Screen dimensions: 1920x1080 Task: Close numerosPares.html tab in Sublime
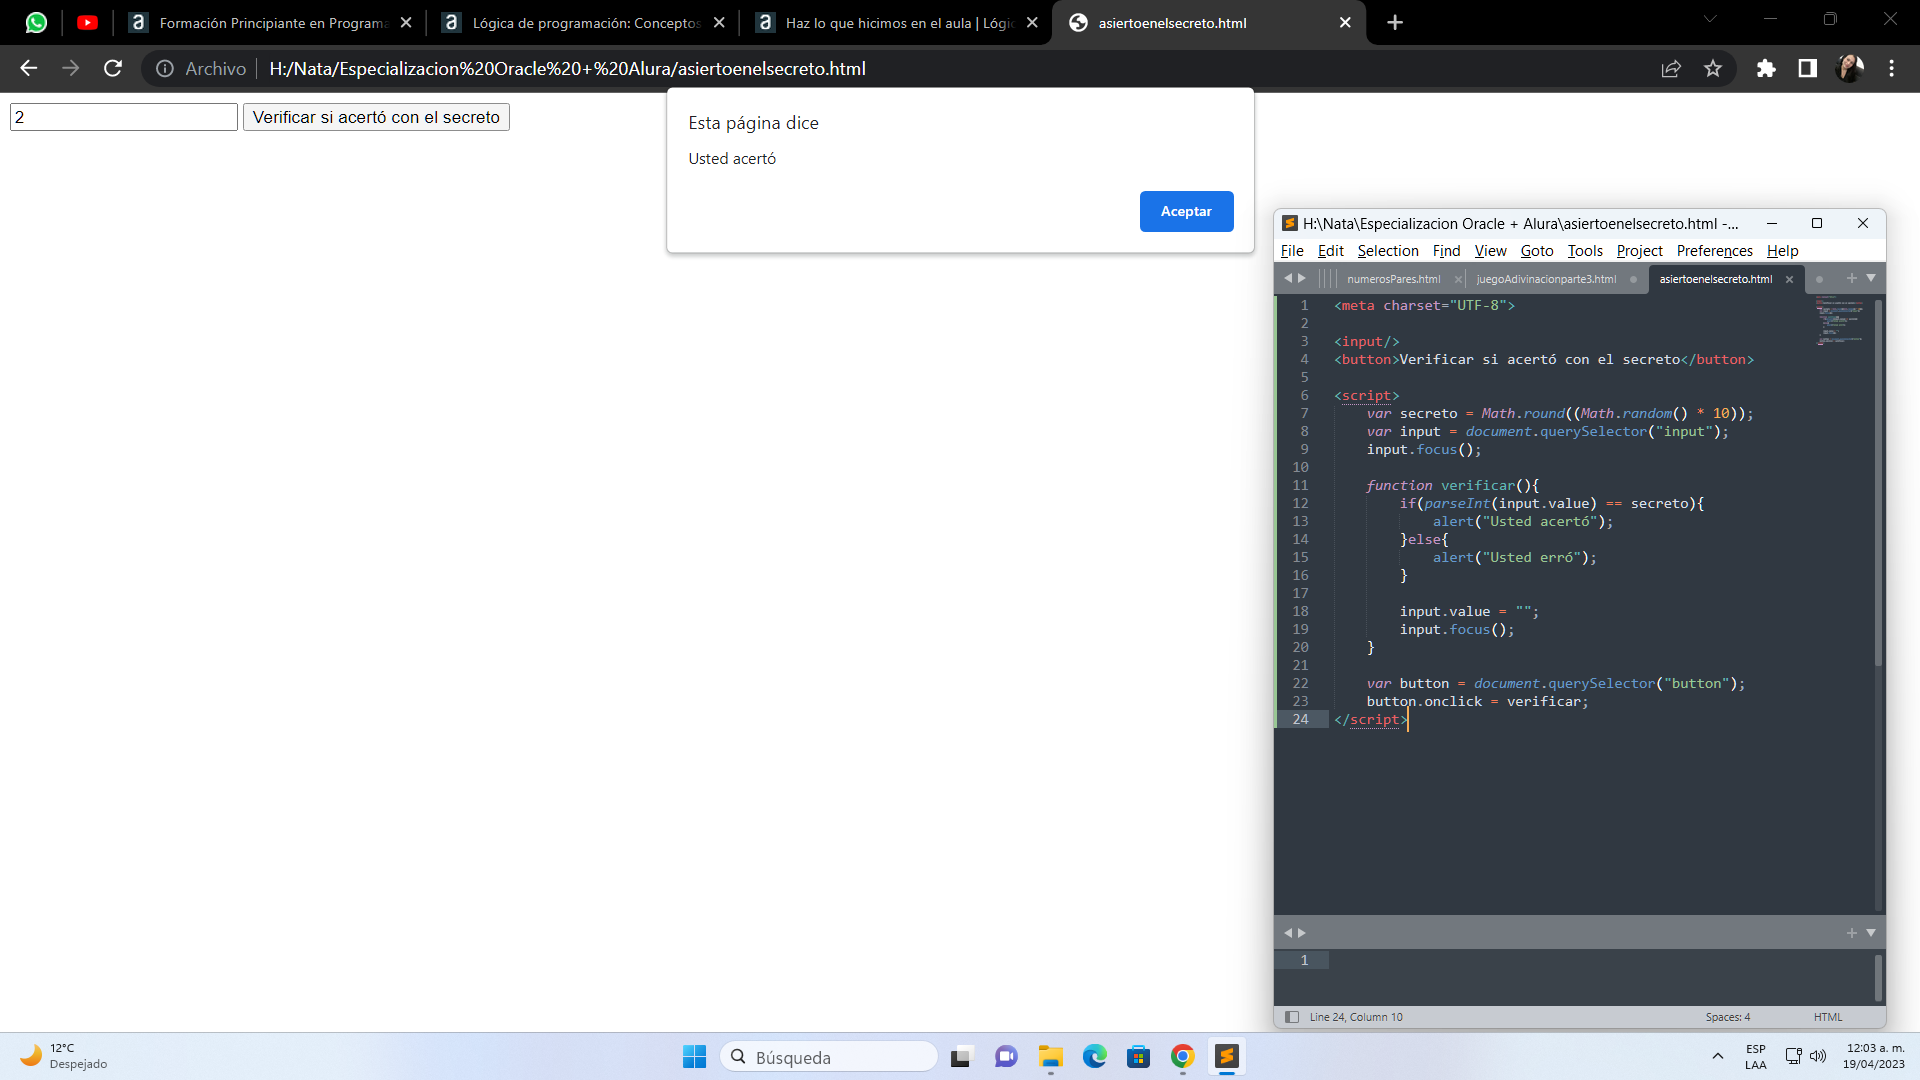[x=1458, y=279]
